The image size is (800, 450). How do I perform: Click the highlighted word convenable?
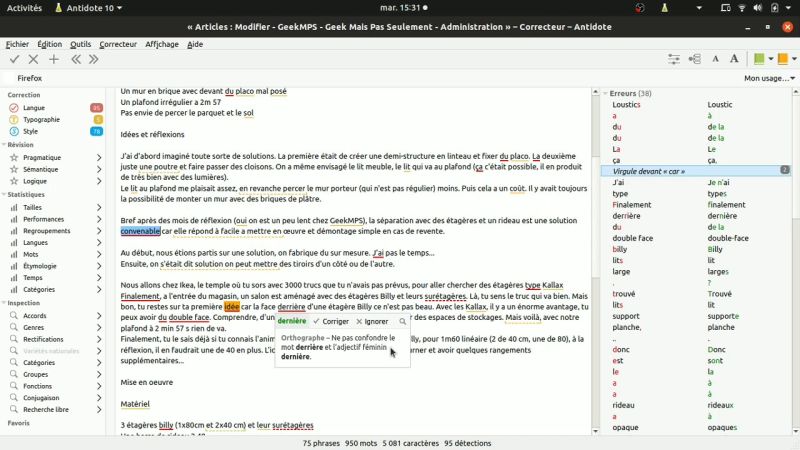pos(140,231)
